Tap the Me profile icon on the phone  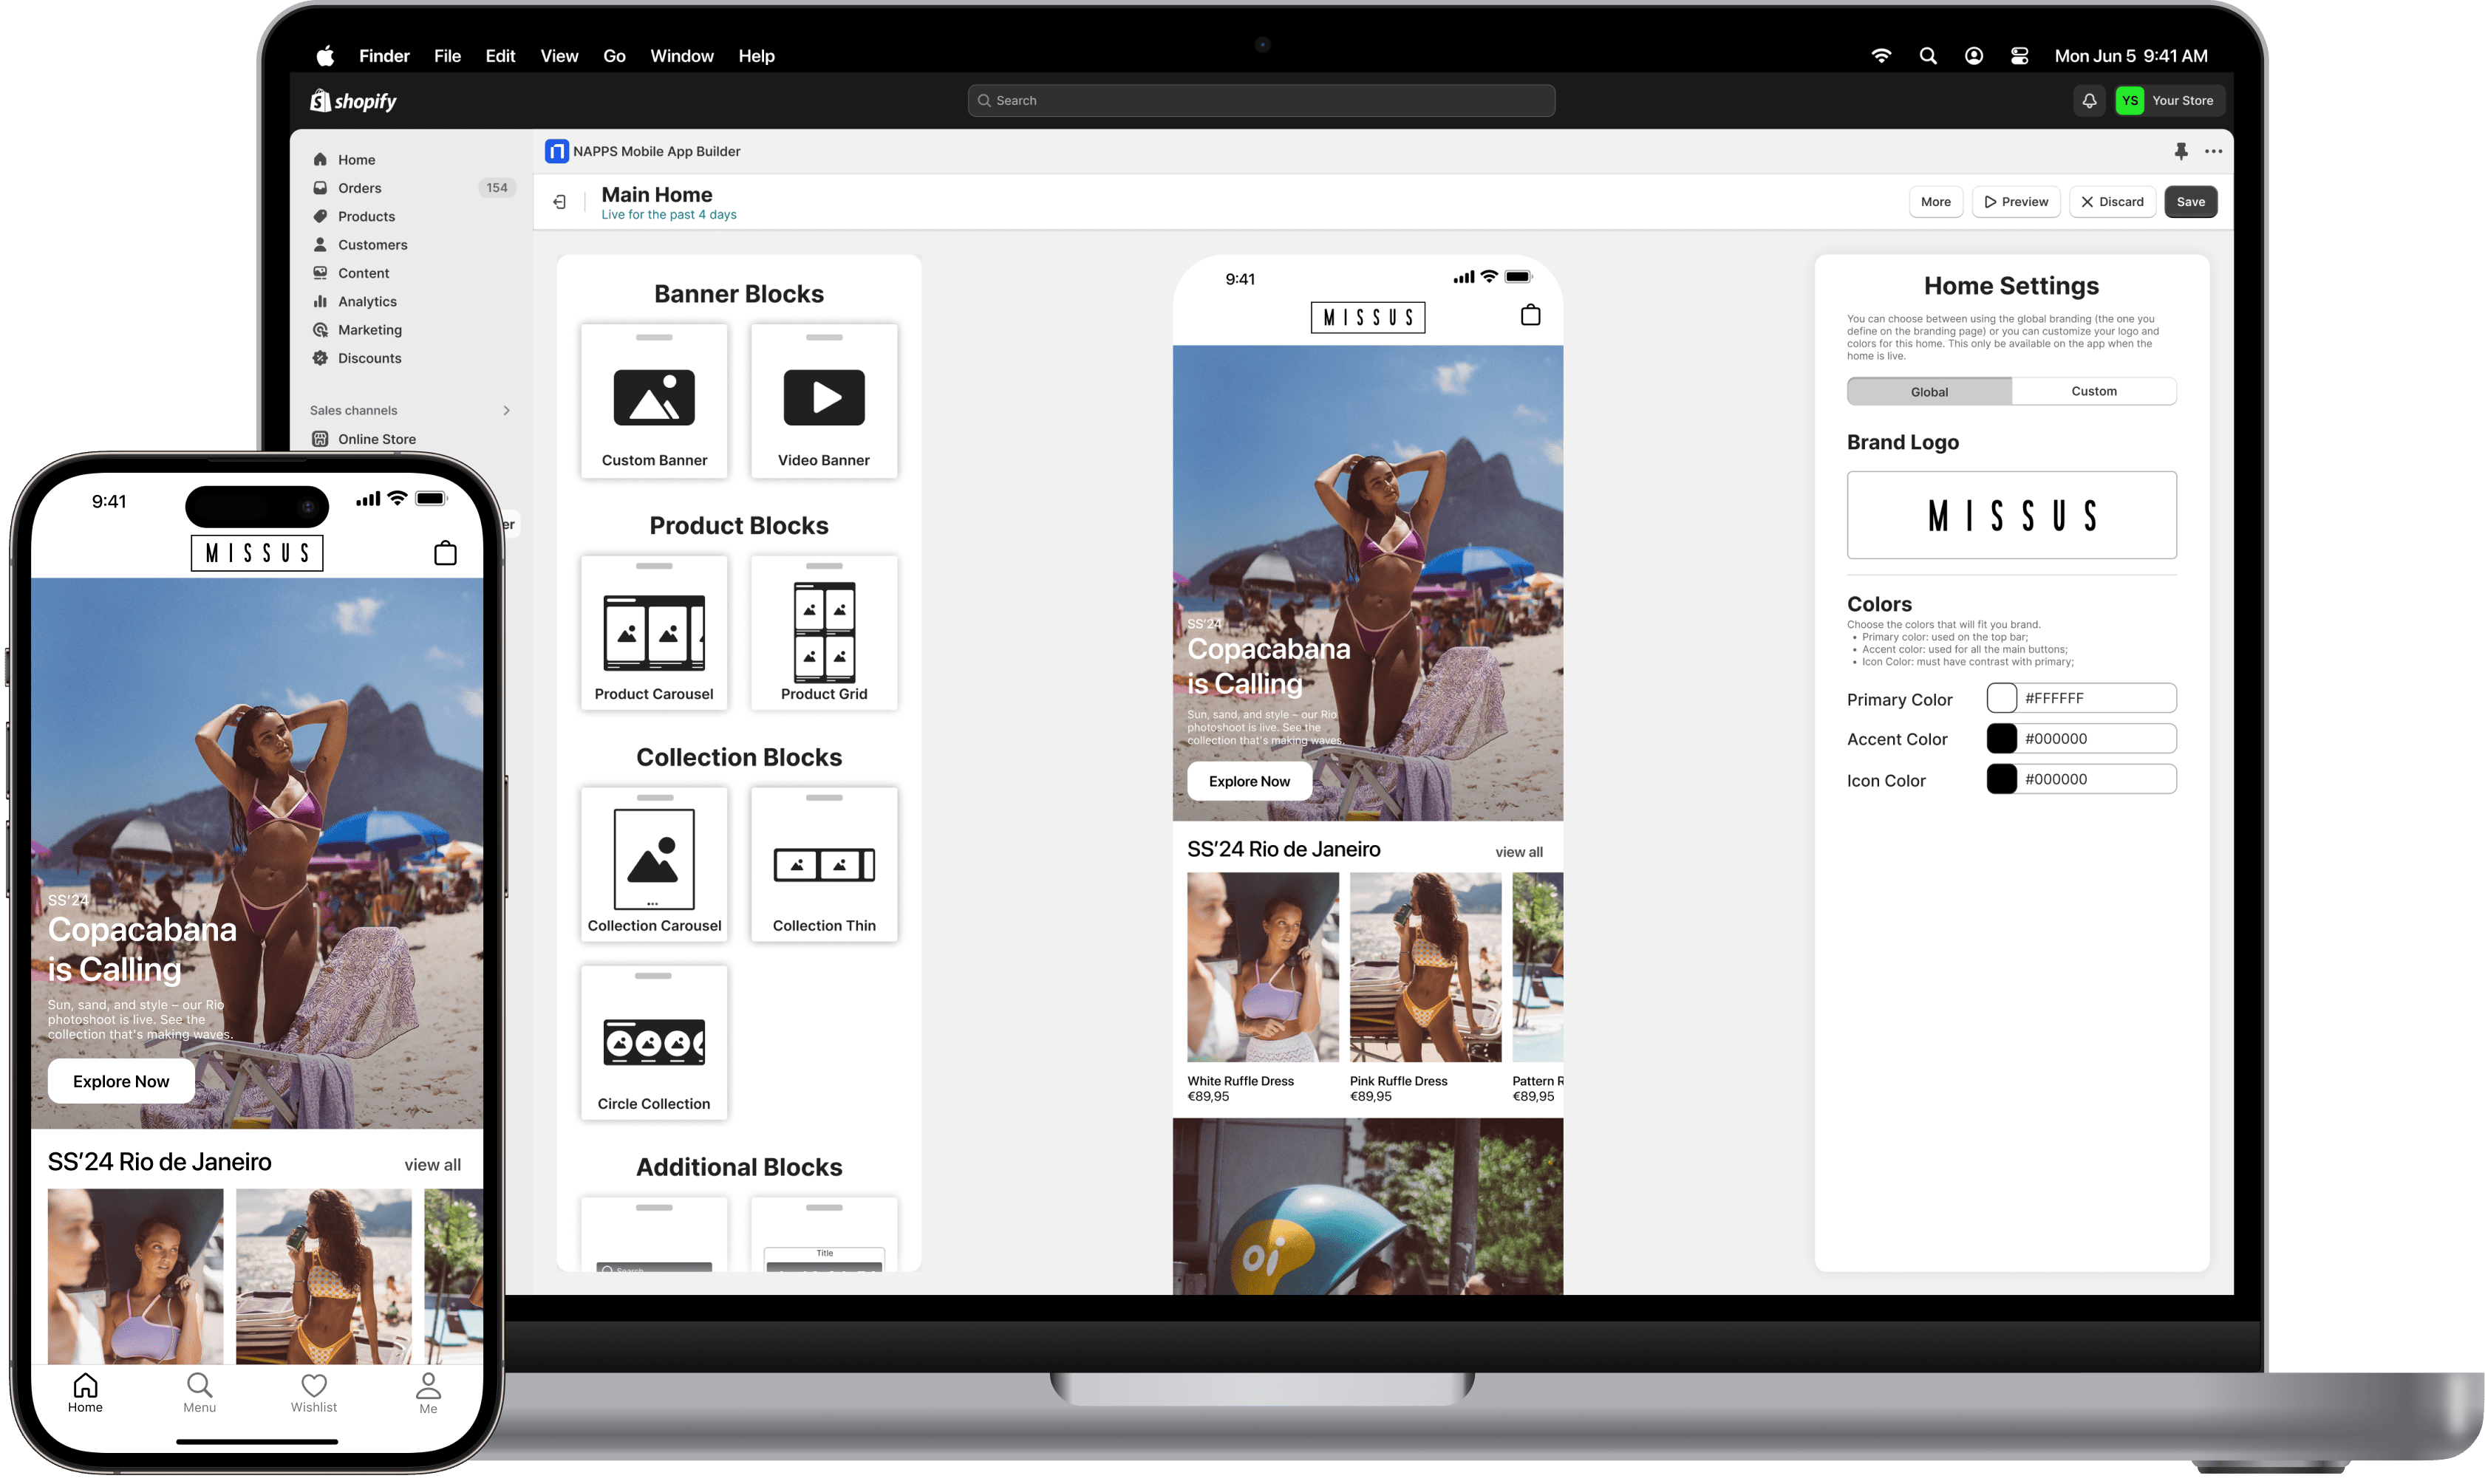[428, 1385]
